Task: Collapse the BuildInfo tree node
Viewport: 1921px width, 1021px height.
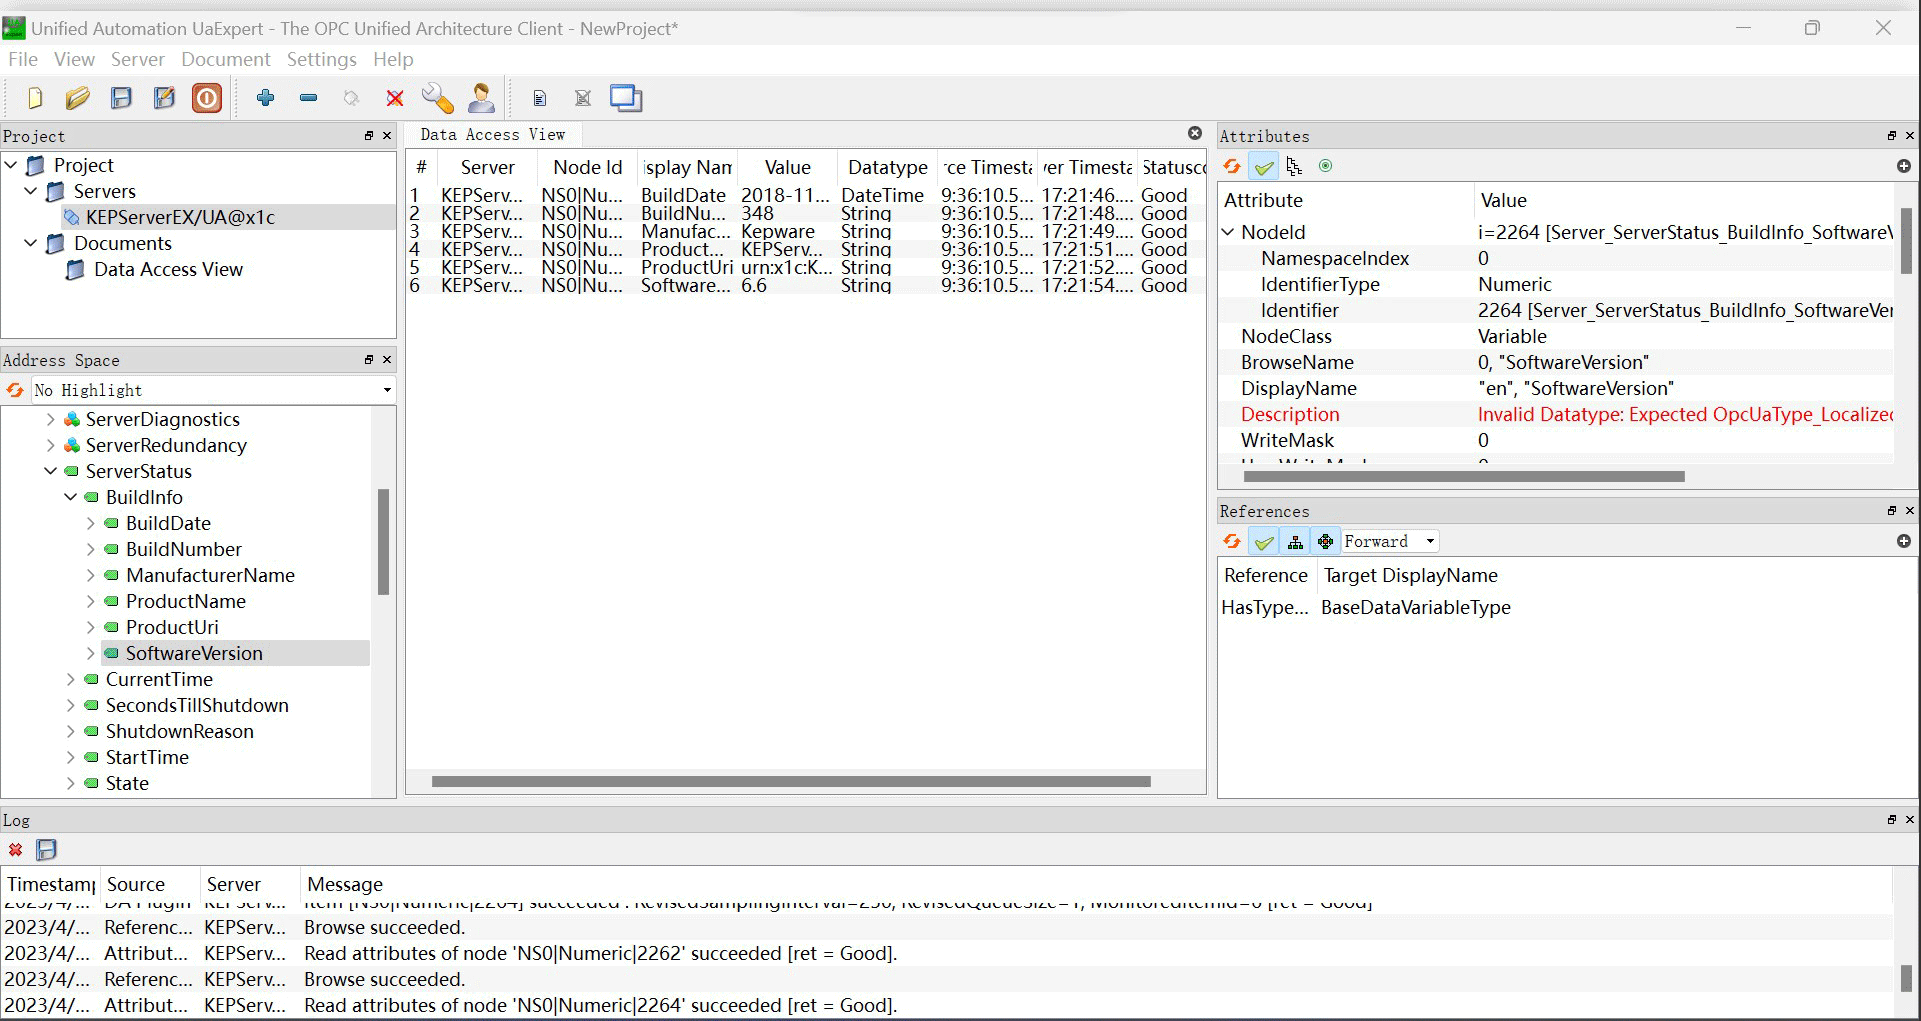Action: point(69,497)
